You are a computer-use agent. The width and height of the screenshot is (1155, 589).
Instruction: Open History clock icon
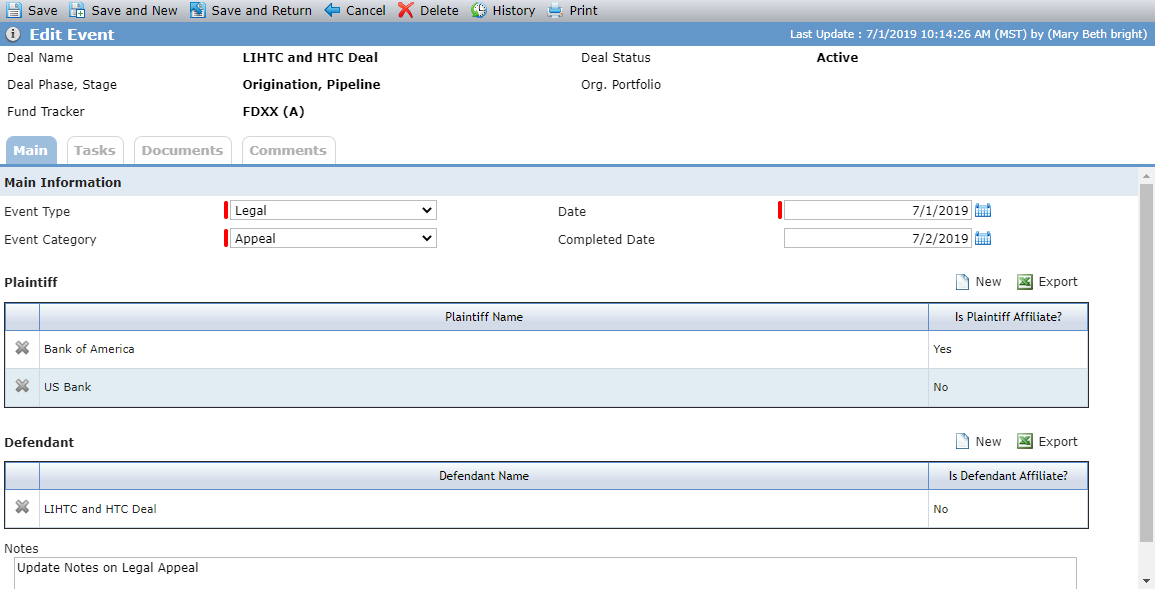pos(479,10)
